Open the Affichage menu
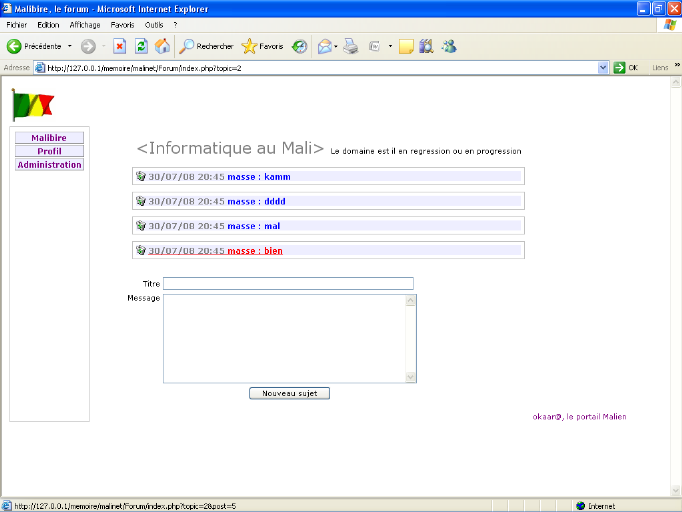The height and width of the screenshot is (512, 682). tap(85, 25)
